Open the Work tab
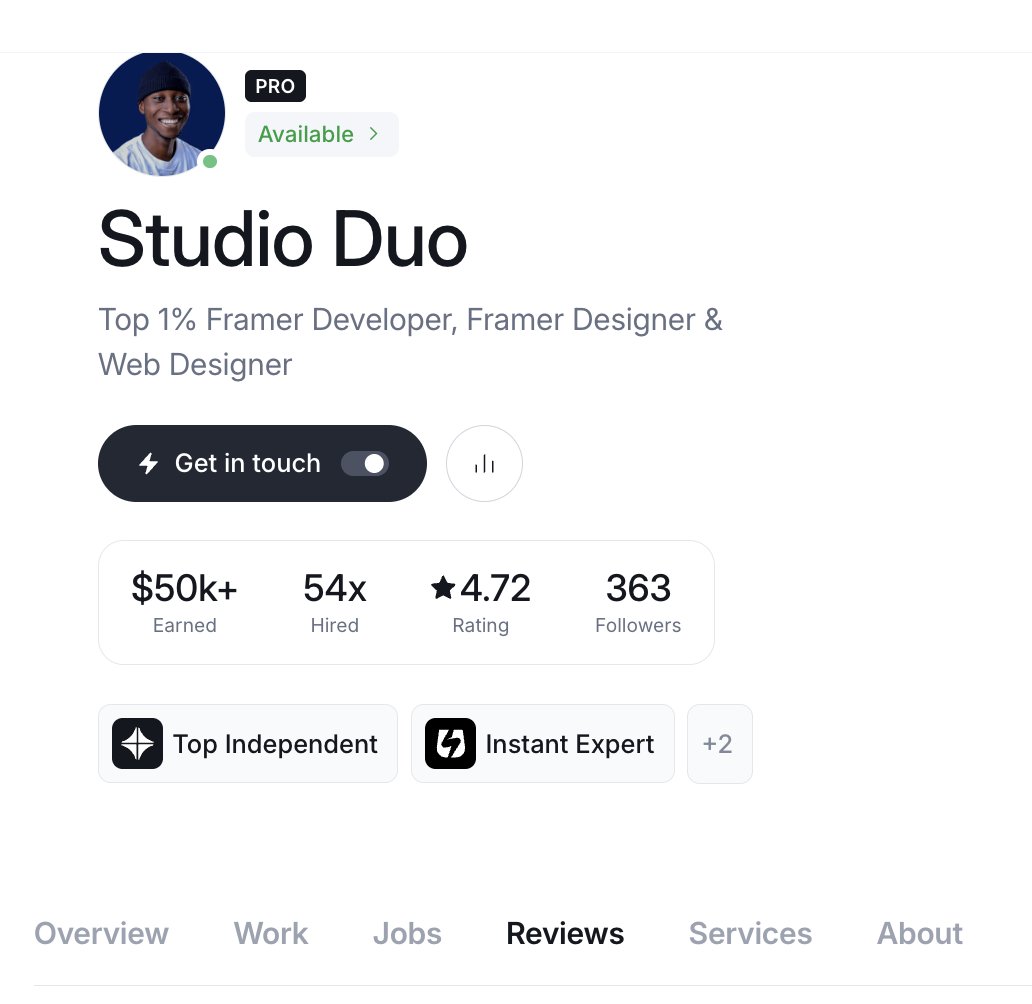This screenshot has height=1004, width=1032. (x=271, y=934)
